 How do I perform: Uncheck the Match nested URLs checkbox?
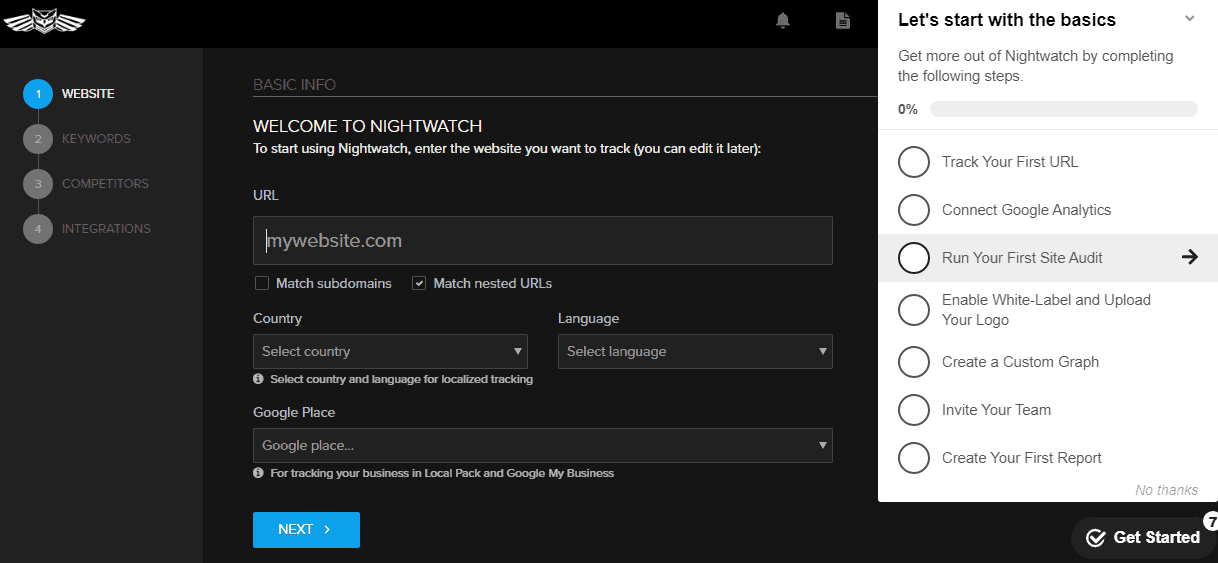point(419,283)
